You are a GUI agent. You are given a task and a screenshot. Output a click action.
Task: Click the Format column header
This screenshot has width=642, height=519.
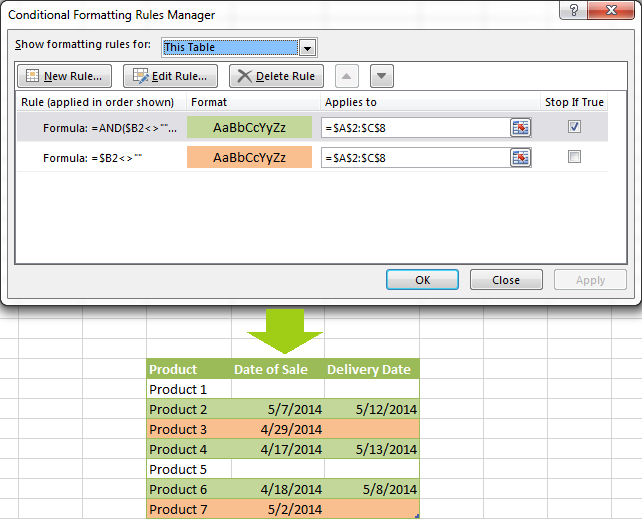click(253, 102)
